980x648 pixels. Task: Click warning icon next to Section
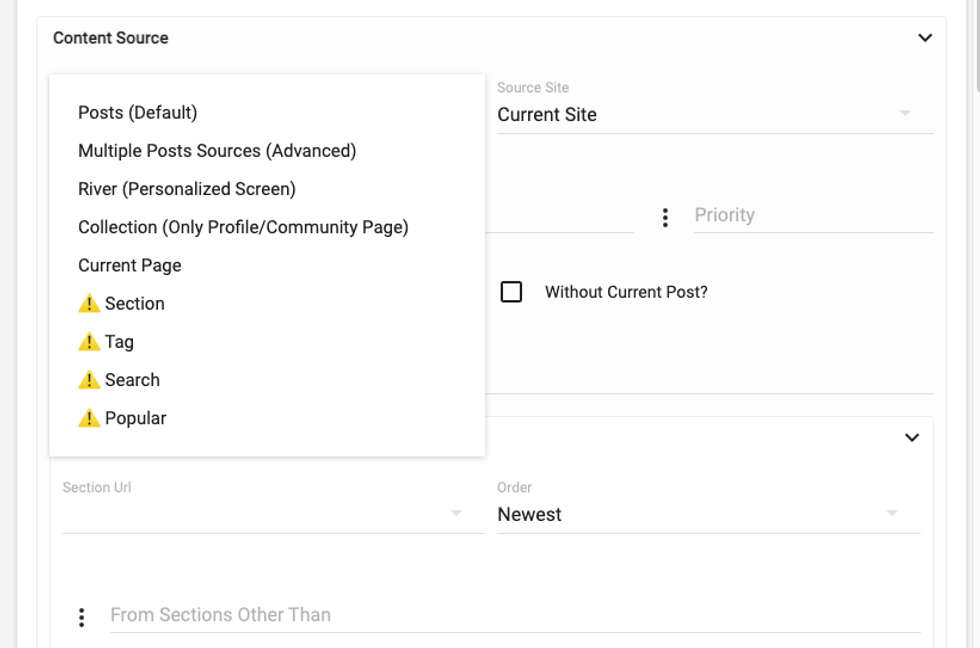[89, 304]
